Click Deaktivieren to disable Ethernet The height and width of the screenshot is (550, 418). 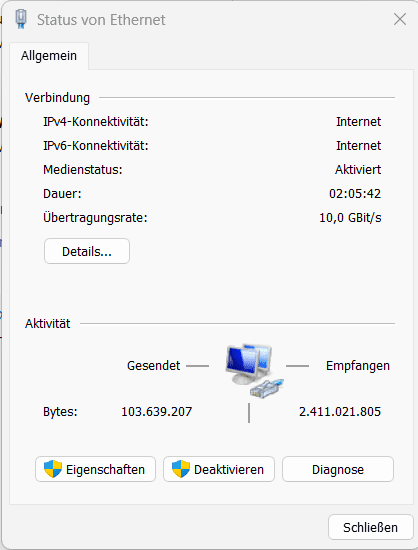[x=219, y=469]
